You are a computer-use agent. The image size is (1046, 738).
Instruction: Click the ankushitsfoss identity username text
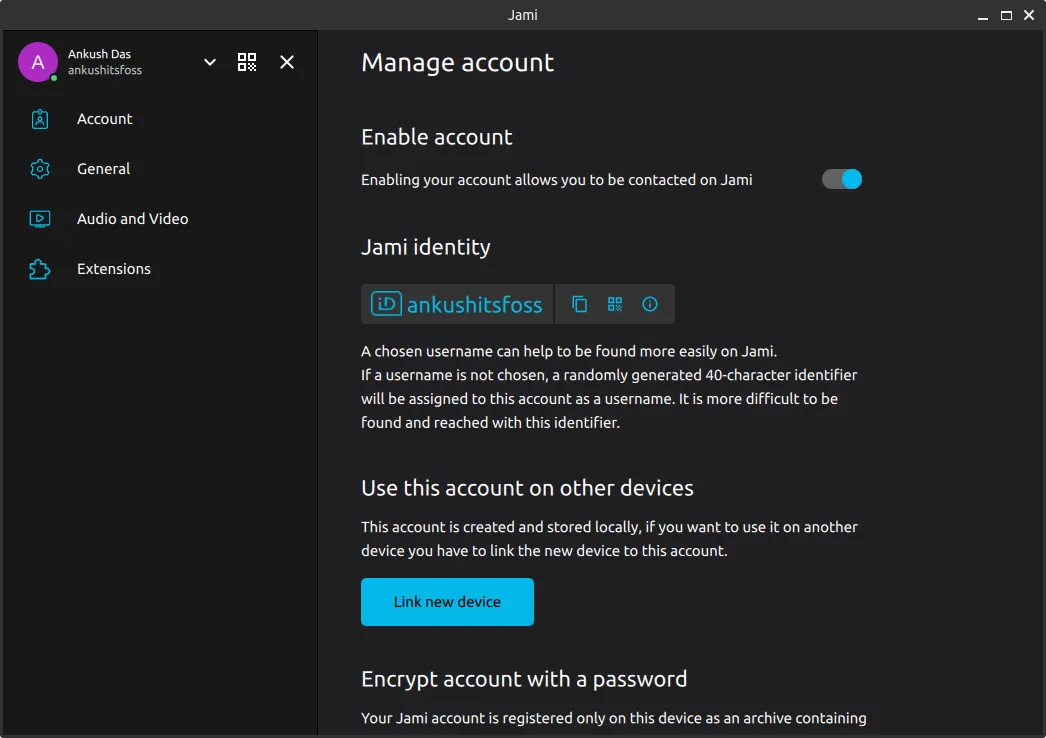point(474,304)
